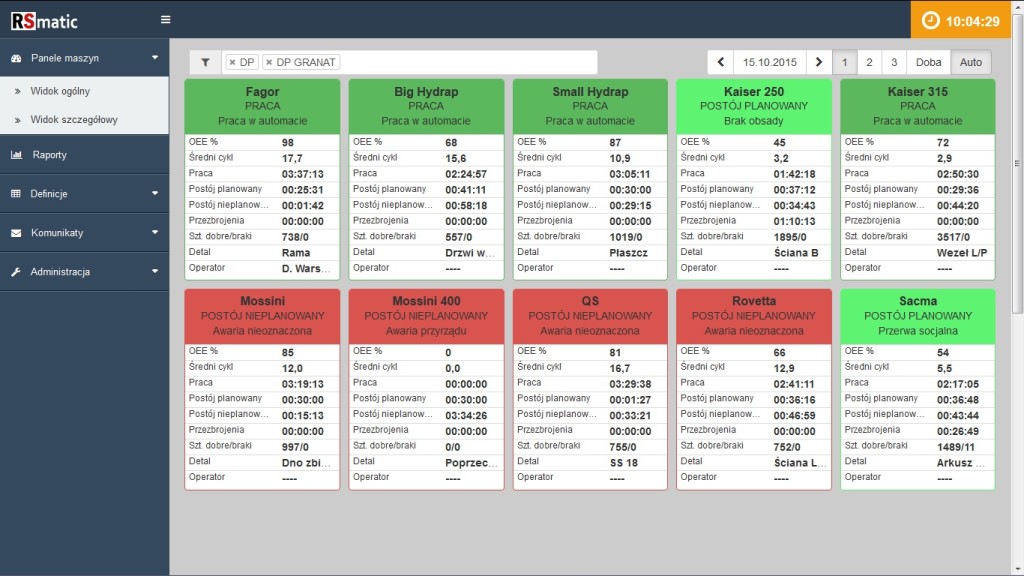Open the Kaiser 315 machine card header
1024x576 pixels.
(918, 106)
